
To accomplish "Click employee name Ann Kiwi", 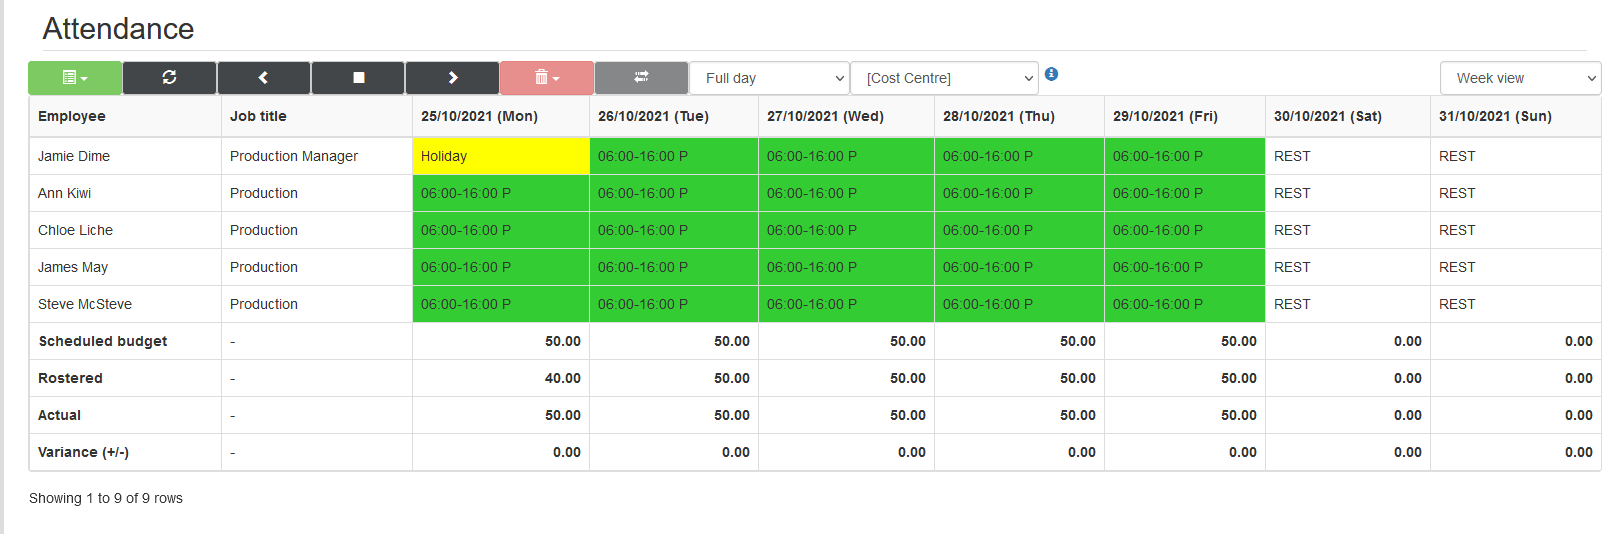I will [x=65, y=193].
